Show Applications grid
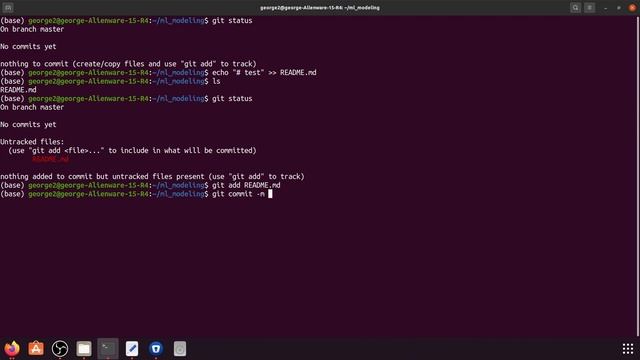The height and width of the screenshot is (360, 640). pos(628,349)
